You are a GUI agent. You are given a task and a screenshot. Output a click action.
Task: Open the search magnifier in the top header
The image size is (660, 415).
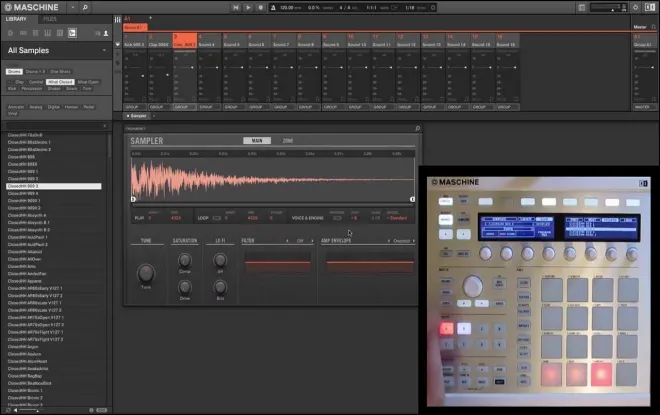click(85, 7)
